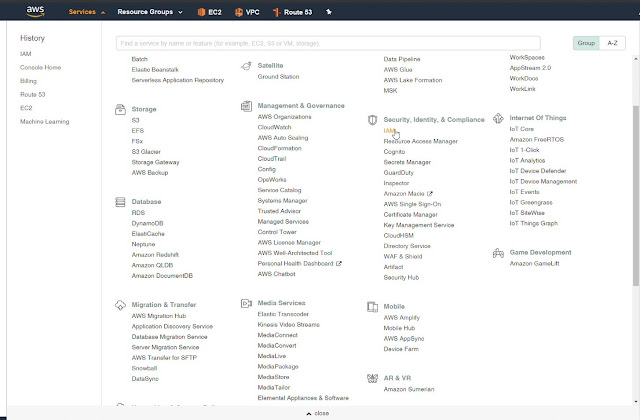The image size is (640, 420).
Task: Click the pin shortcuts icon
Action: [x=329, y=12]
